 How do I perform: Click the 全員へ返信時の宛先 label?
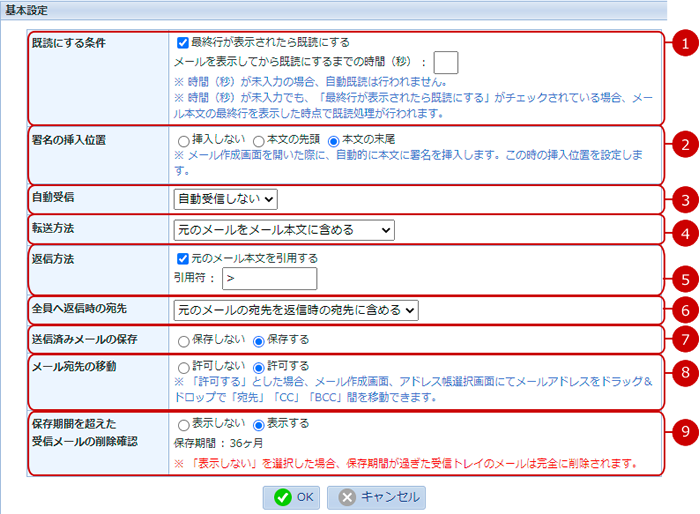[79, 309]
